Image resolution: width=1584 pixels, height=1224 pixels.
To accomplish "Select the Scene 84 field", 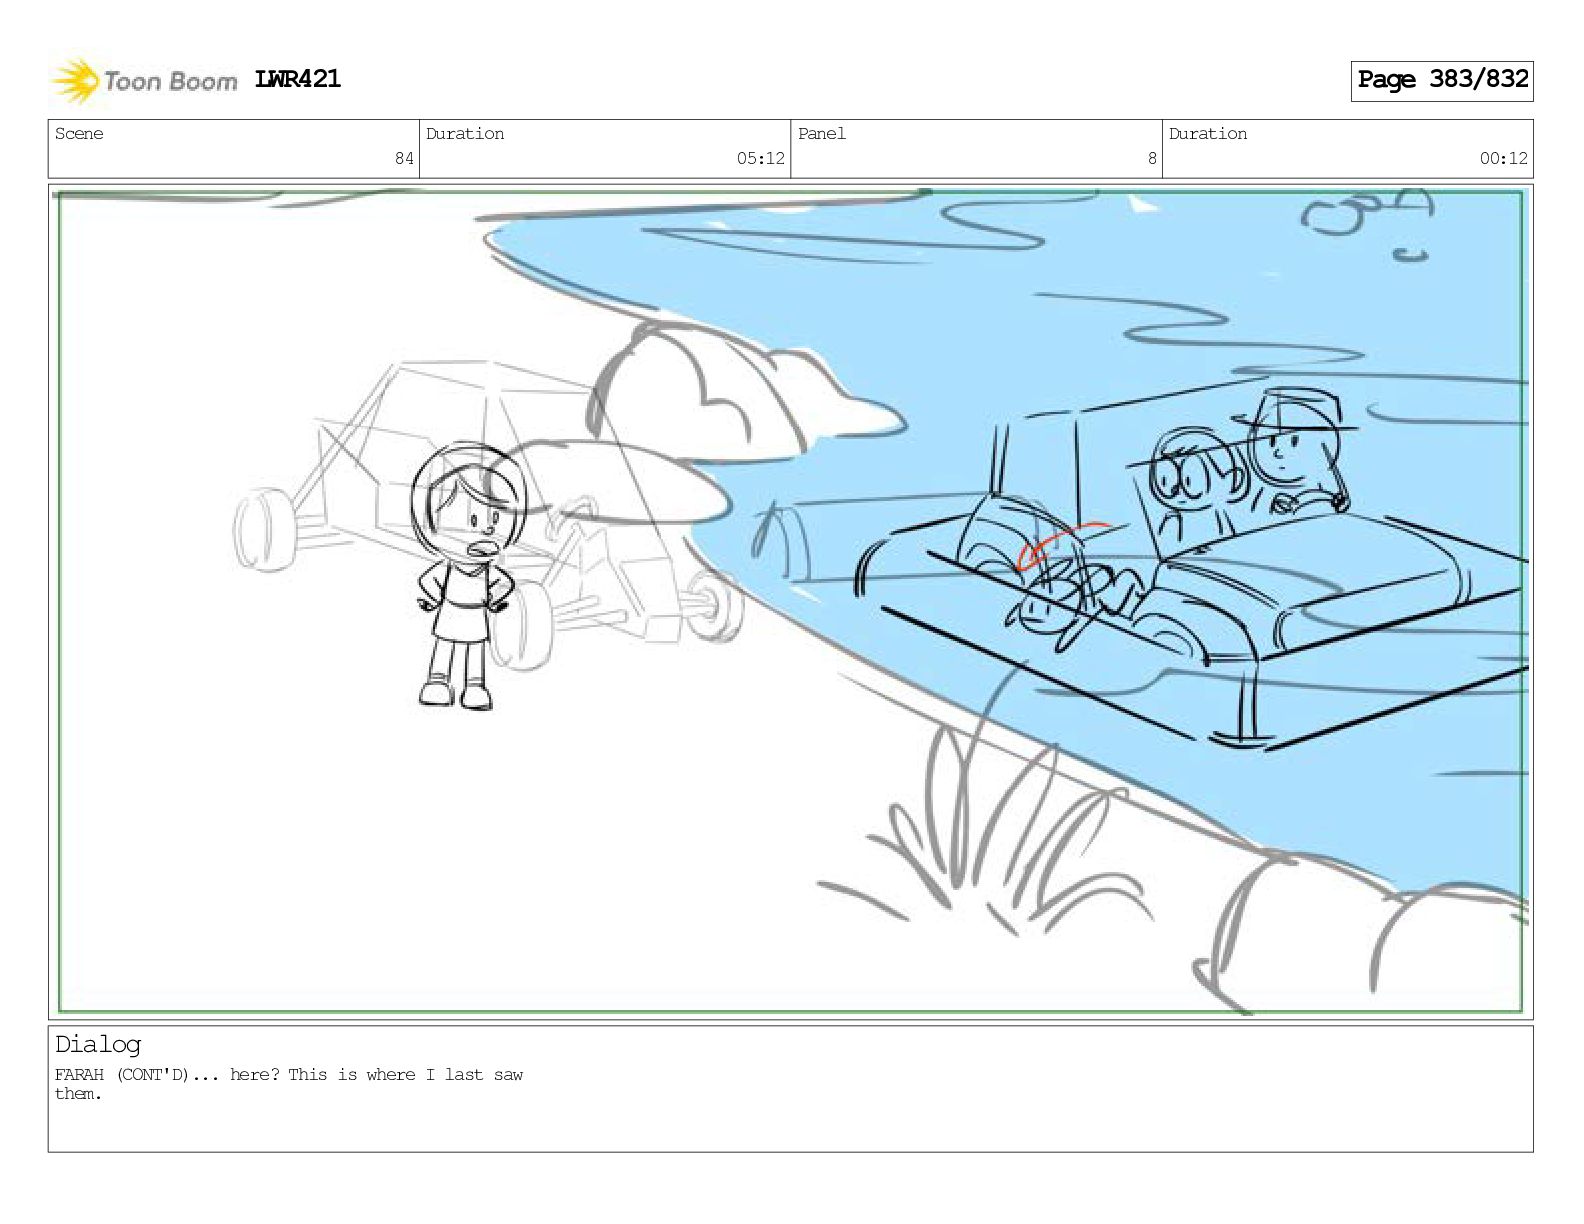I will coord(234,148).
